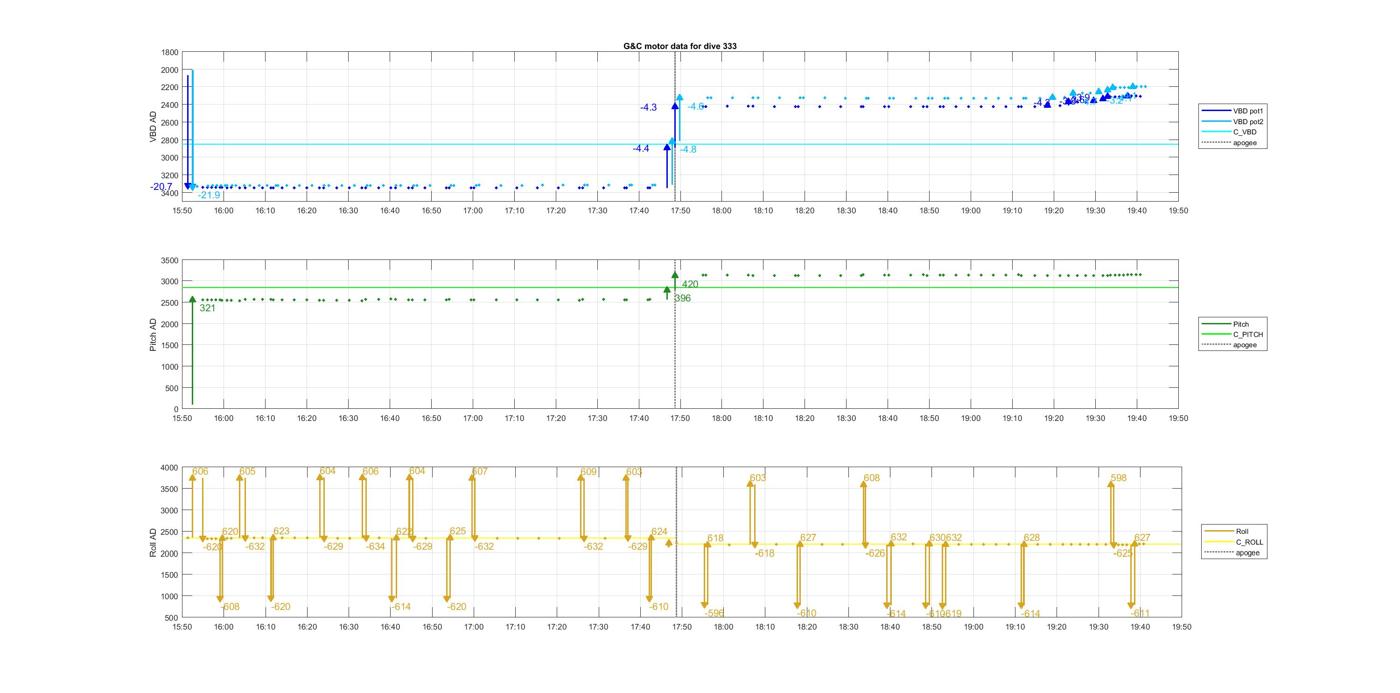Click the "-611" roll data label
Image resolution: width=1400 pixels, height=693 pixels.
point(1140,613)
